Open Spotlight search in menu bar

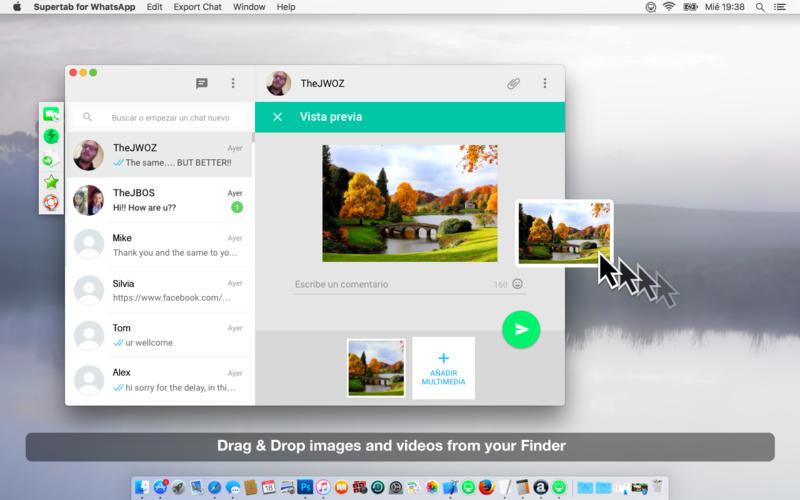pos(760,7)
